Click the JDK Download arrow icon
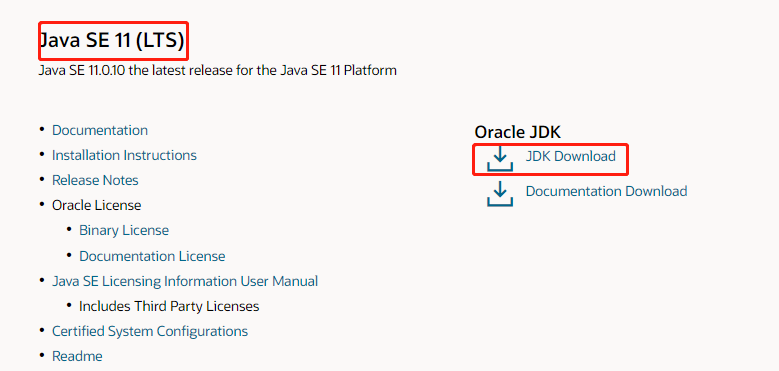The width and height of the screenshot is (779, 371). [500, 158]
